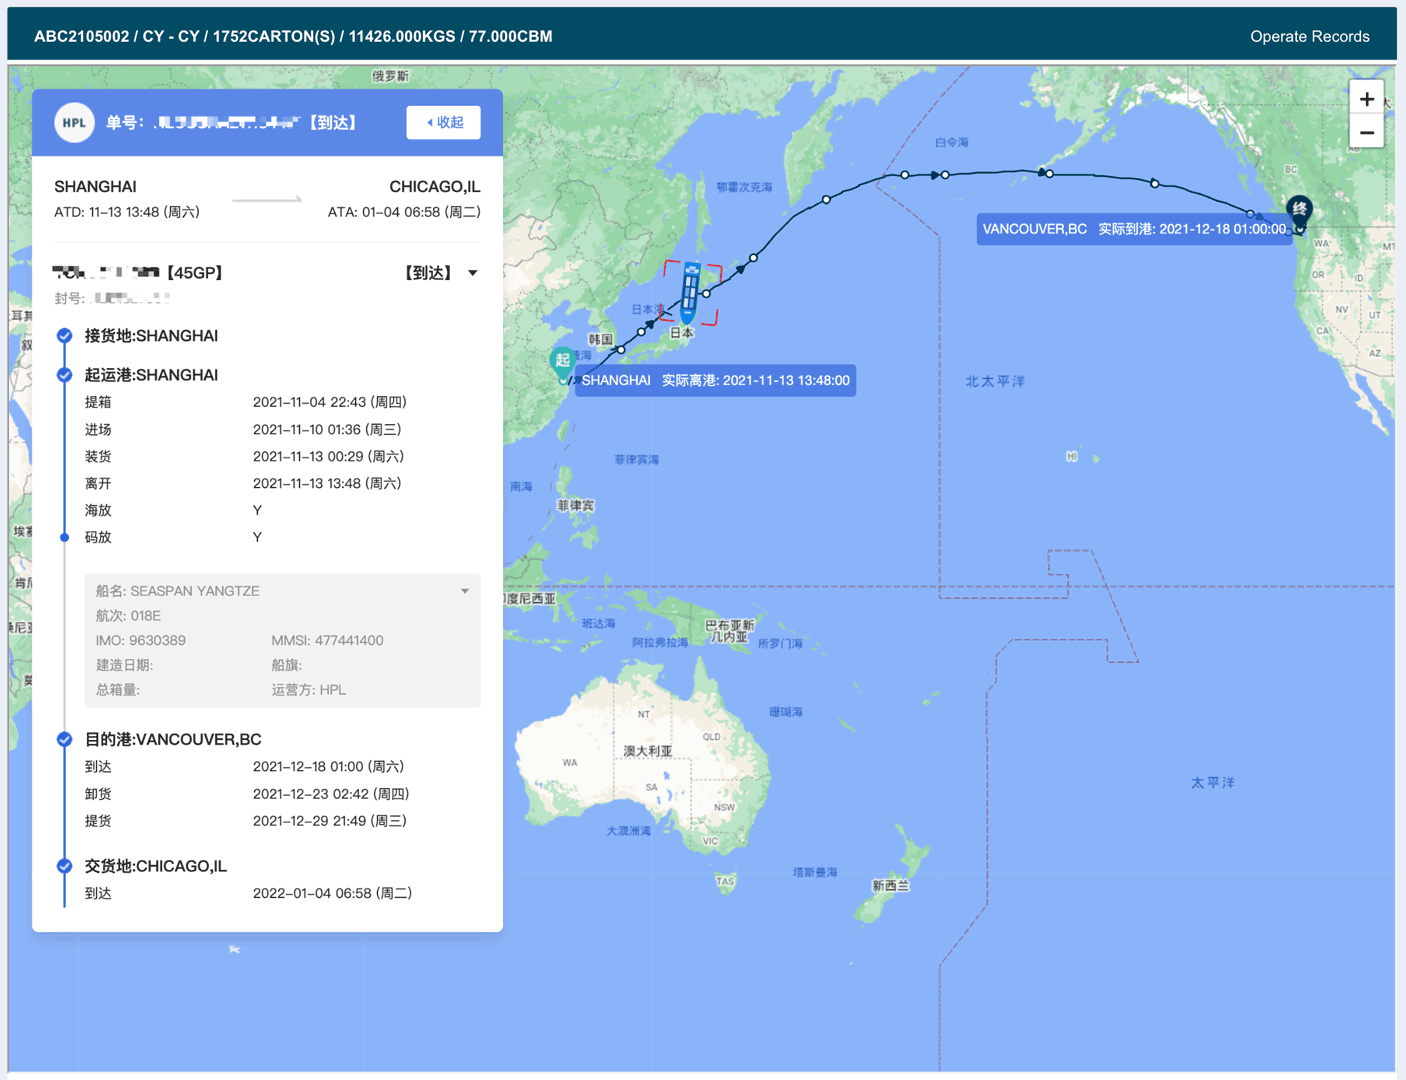Click the VANCOUVER,BC actual arrival tooltip label

(1134, 229)
